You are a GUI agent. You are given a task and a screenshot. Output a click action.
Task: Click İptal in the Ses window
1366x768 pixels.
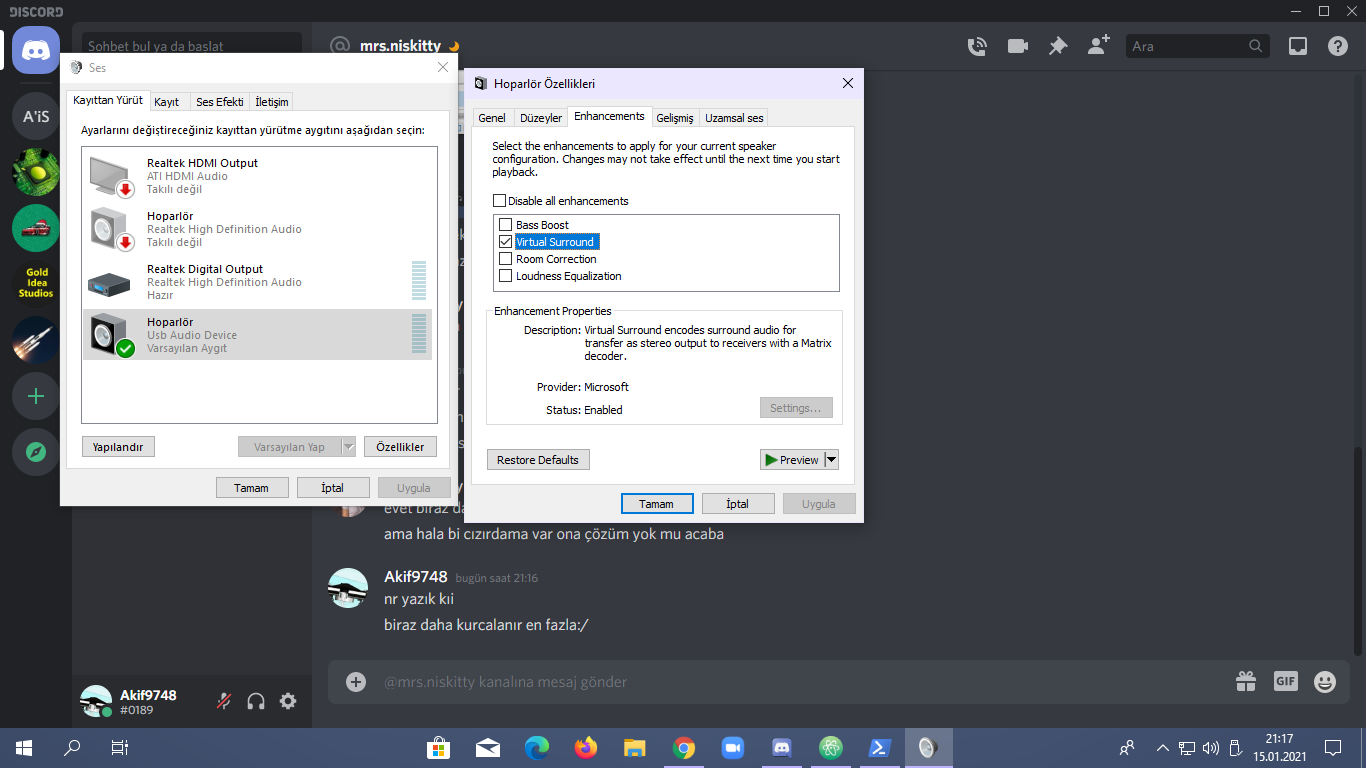coord(332,488)
